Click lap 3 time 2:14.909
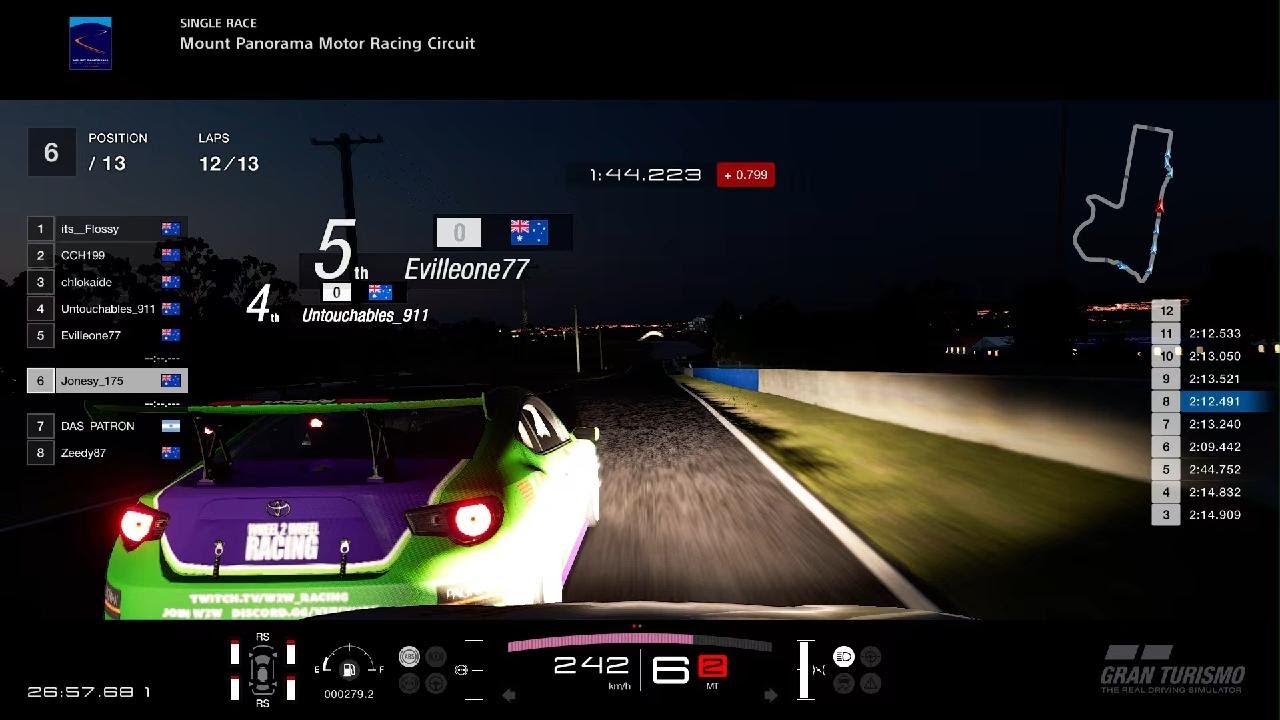 1215,515
